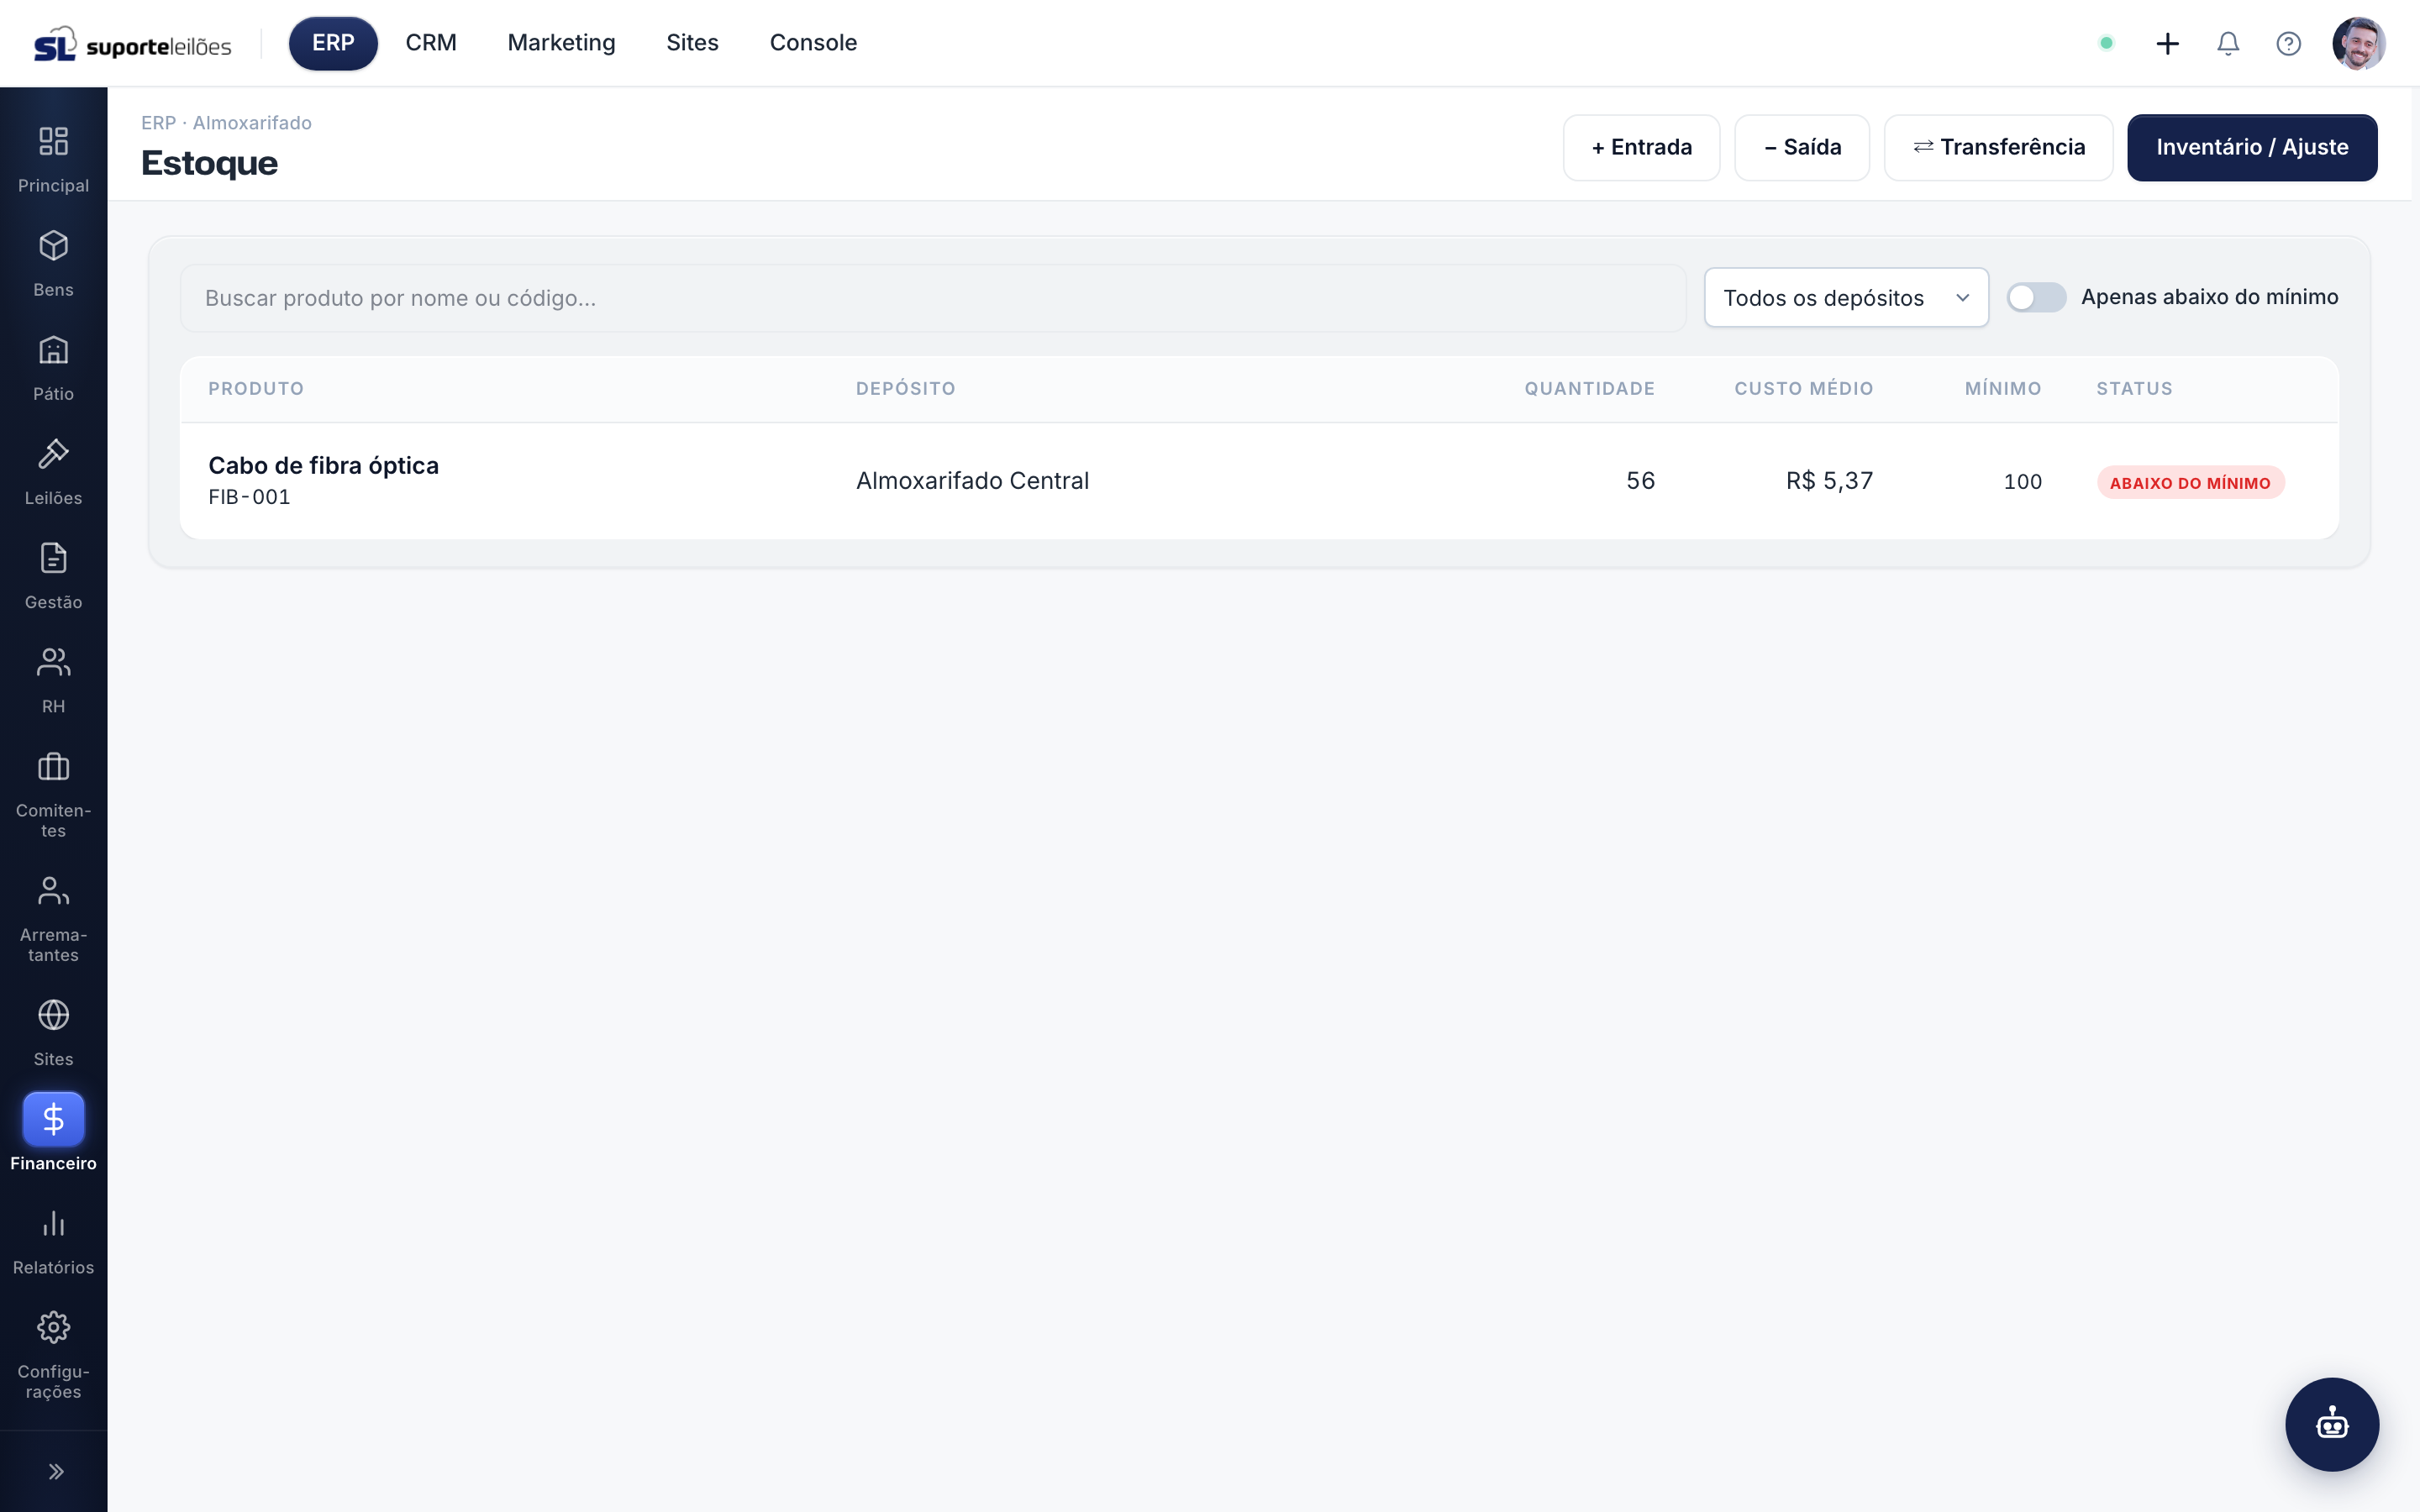The image size is (2420, 1512).
Task: Click the DEPÓSITO column header
Action: pyautogui.click(x=905, y=388)
